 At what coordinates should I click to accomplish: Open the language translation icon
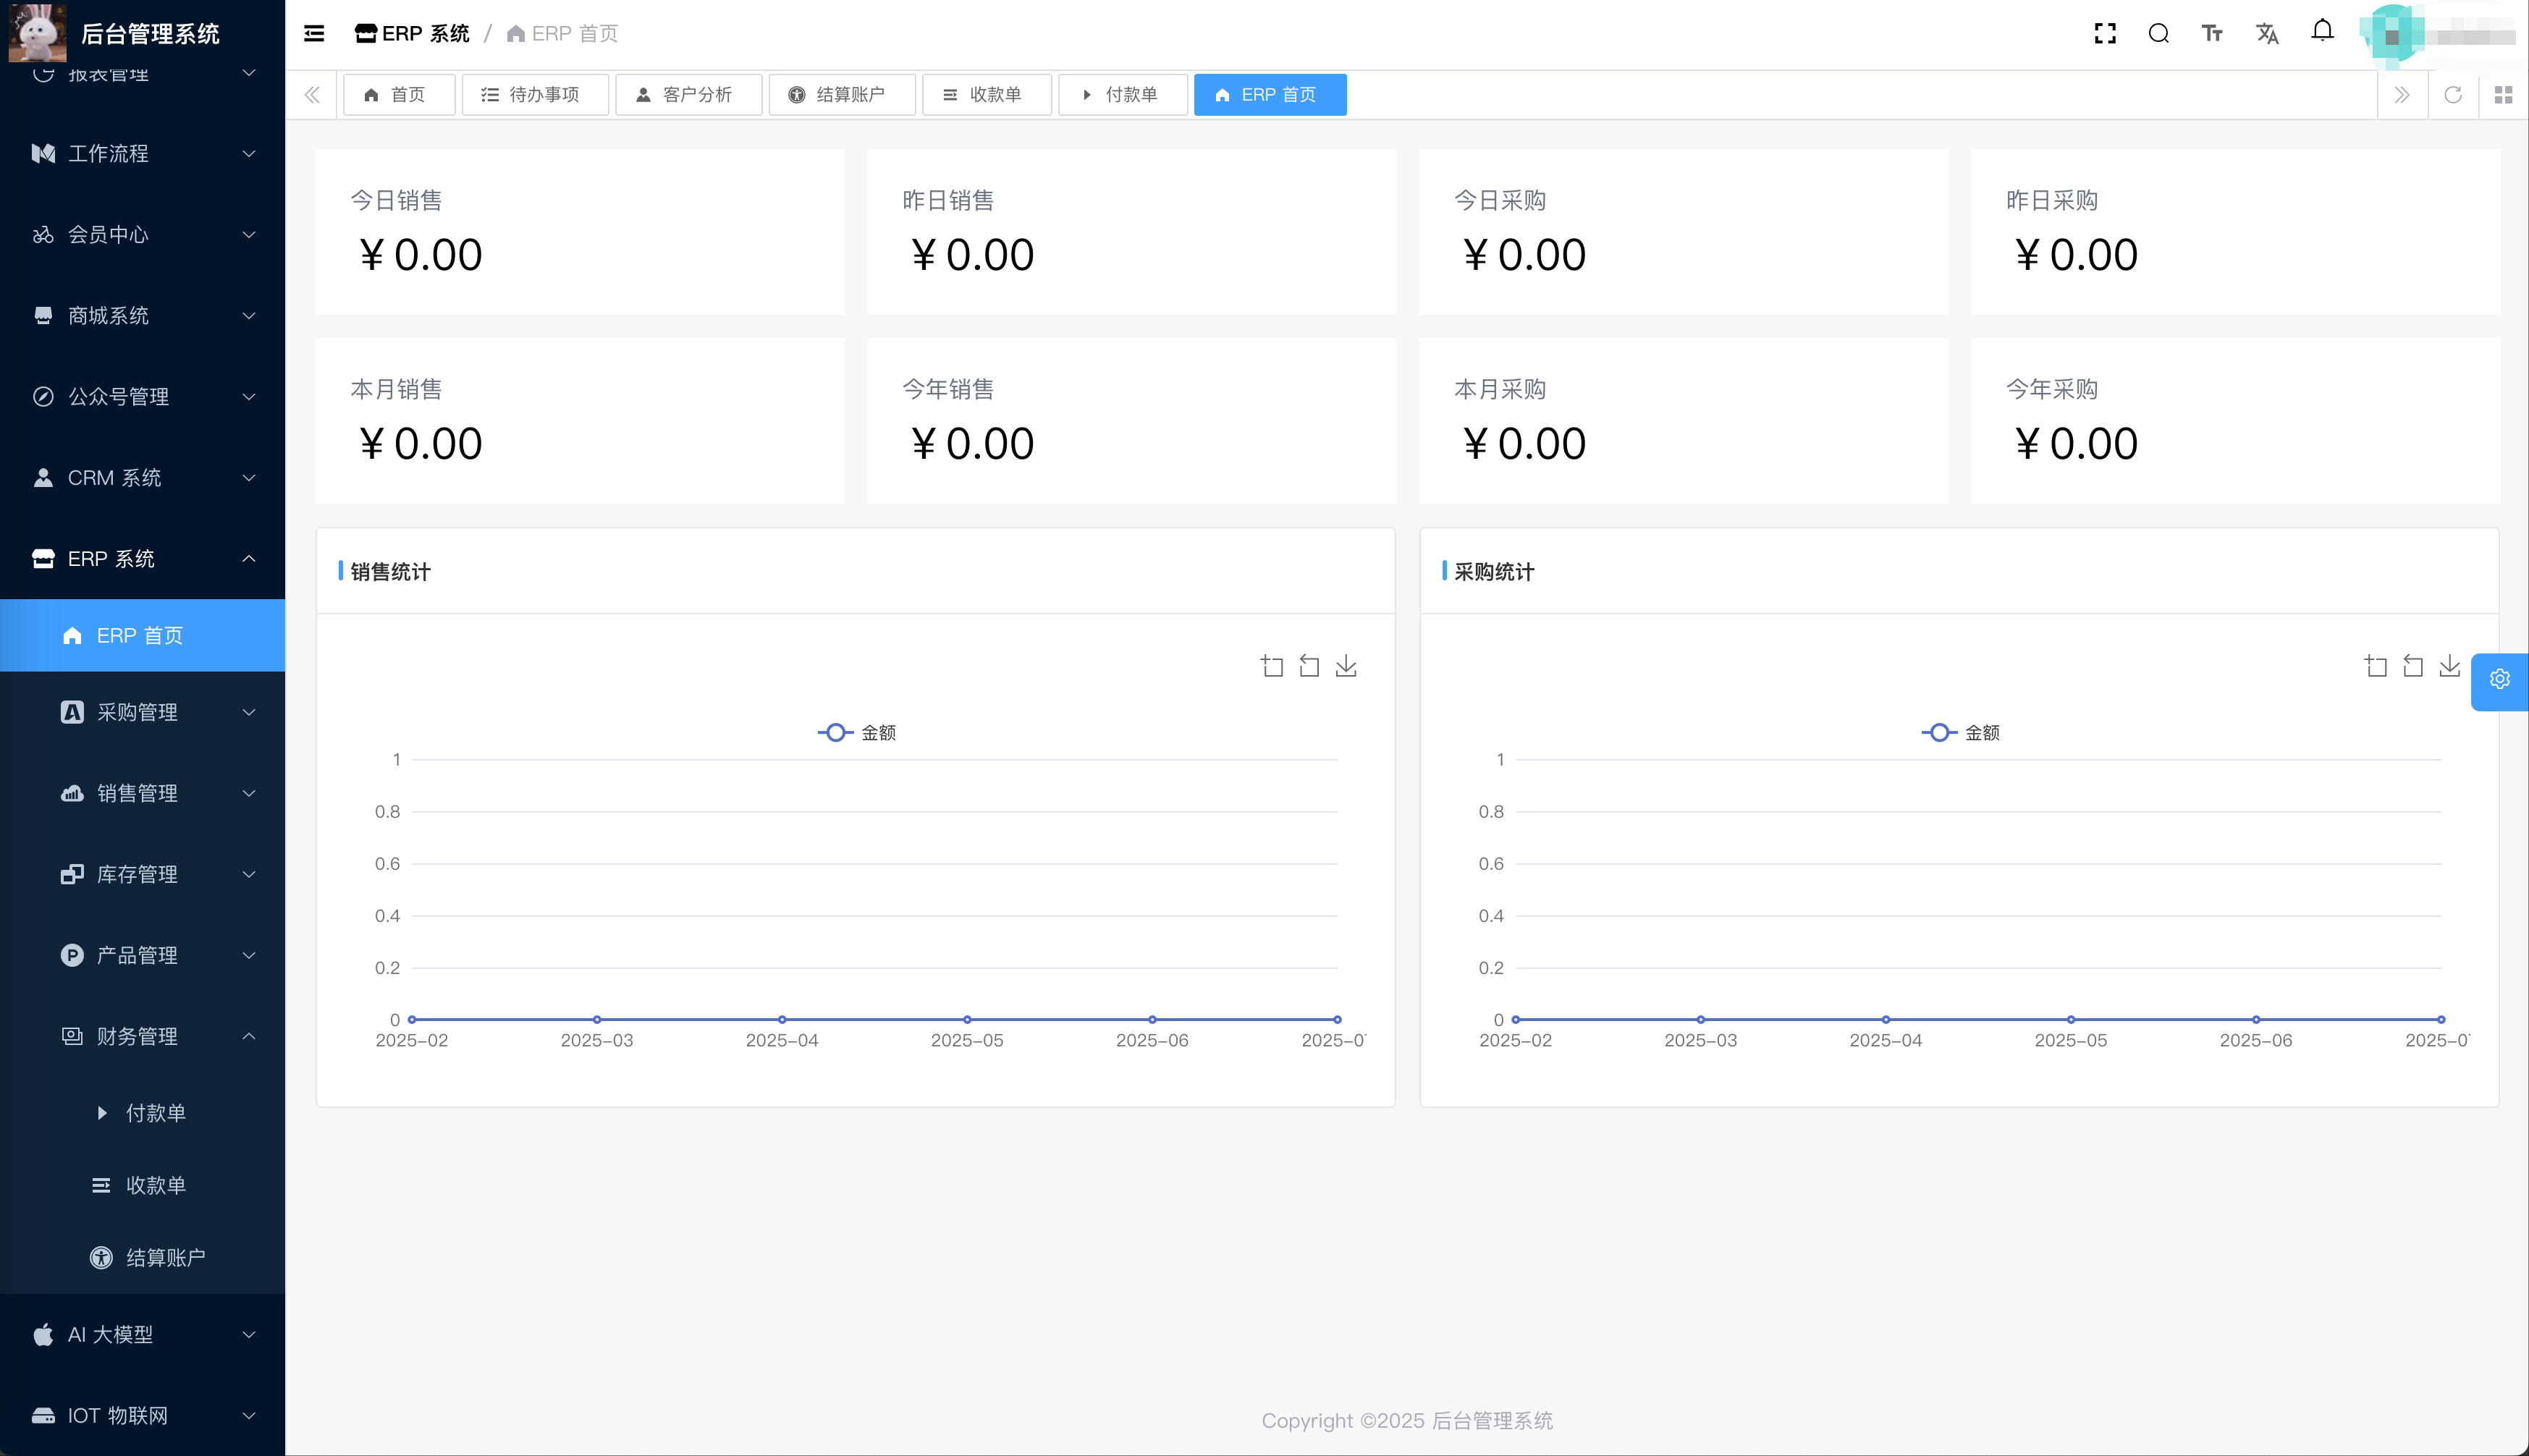point(2267,34)
